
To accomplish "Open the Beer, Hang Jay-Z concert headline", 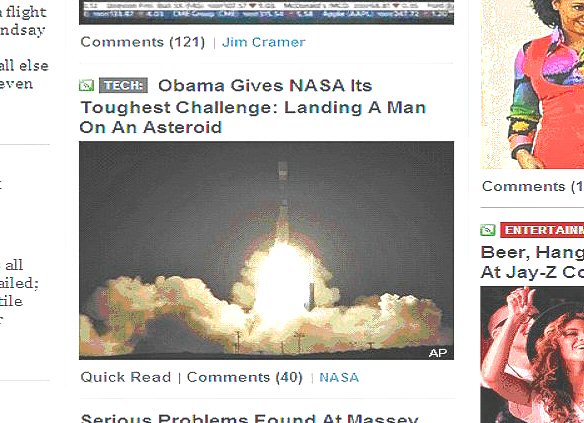I will [x=532, y=262].
